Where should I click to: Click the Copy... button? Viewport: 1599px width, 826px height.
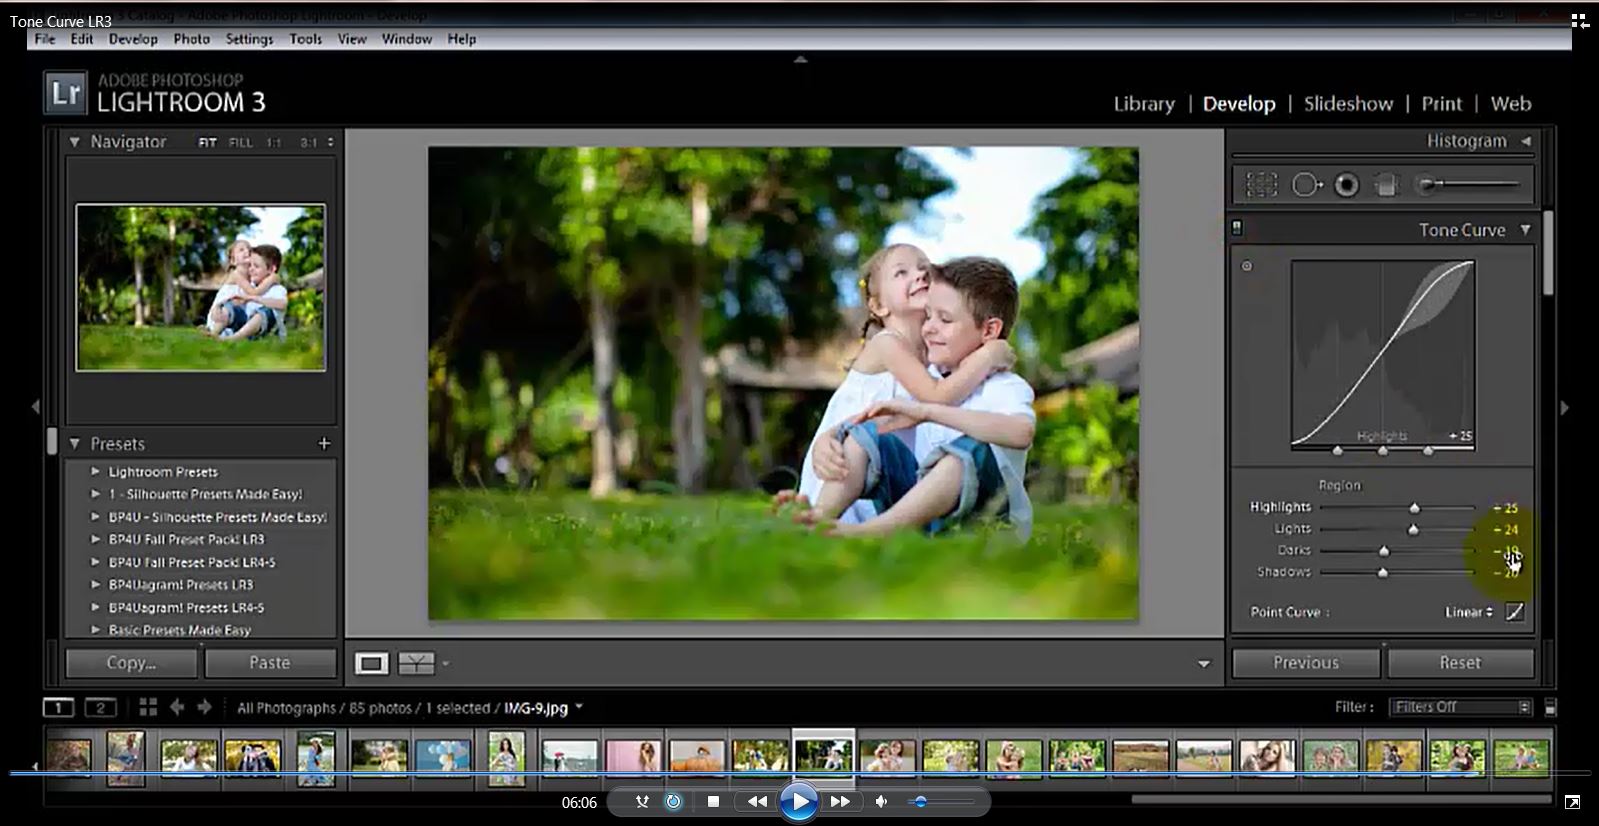[131, 662]
